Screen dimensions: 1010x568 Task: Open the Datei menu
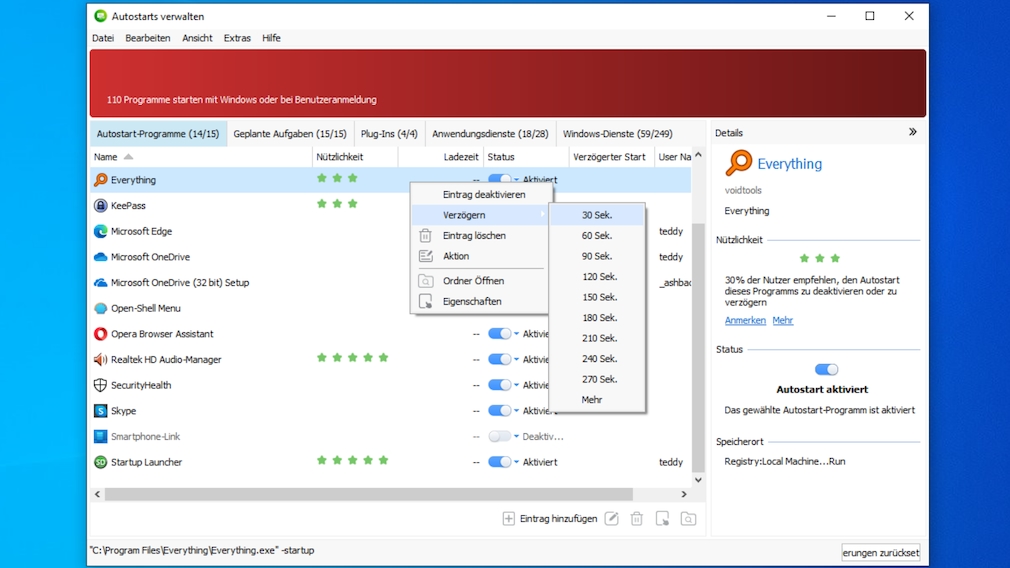pyautogui.click(x=103, y=38)
